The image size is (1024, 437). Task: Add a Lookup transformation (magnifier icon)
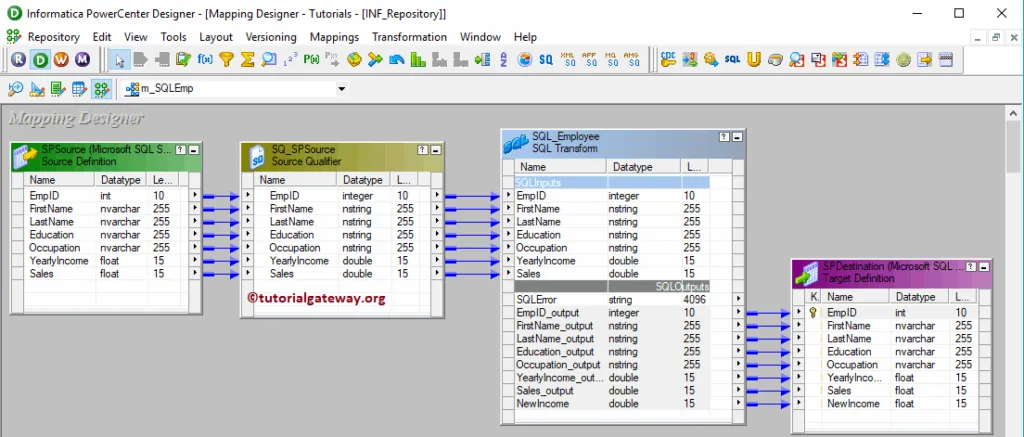[268, 60]
